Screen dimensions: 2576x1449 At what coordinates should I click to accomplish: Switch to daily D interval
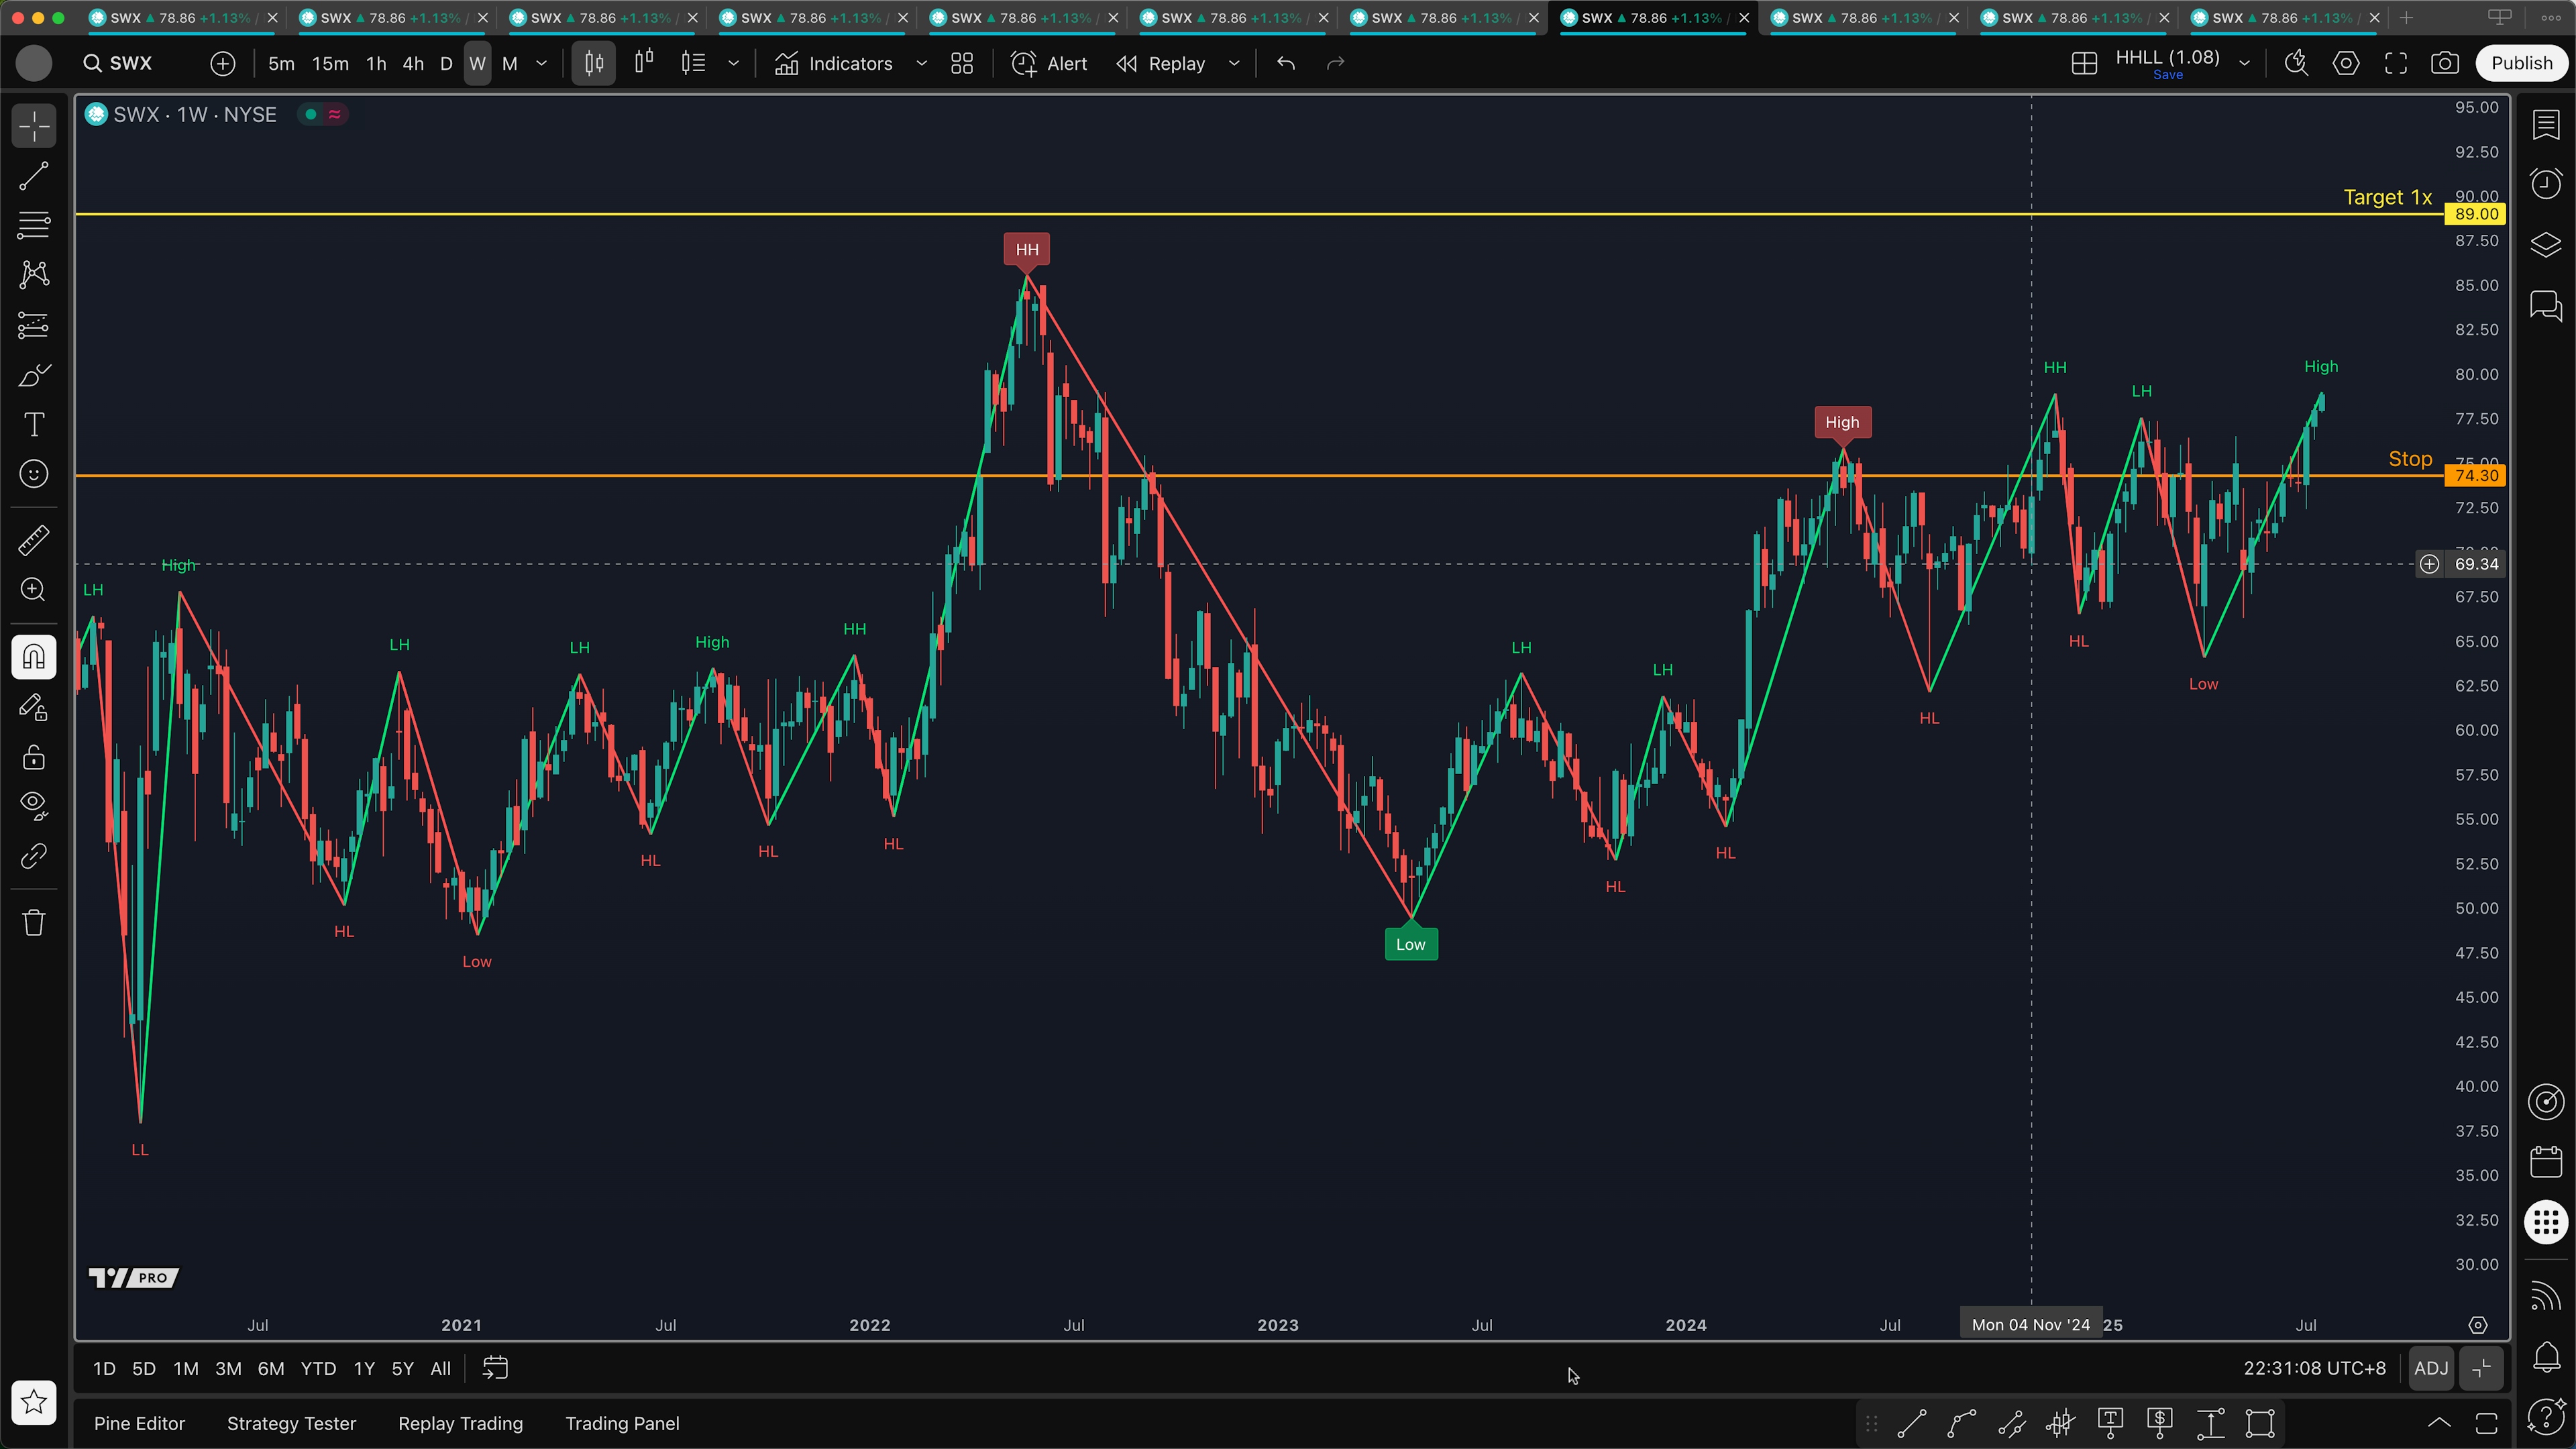[446, 64]
